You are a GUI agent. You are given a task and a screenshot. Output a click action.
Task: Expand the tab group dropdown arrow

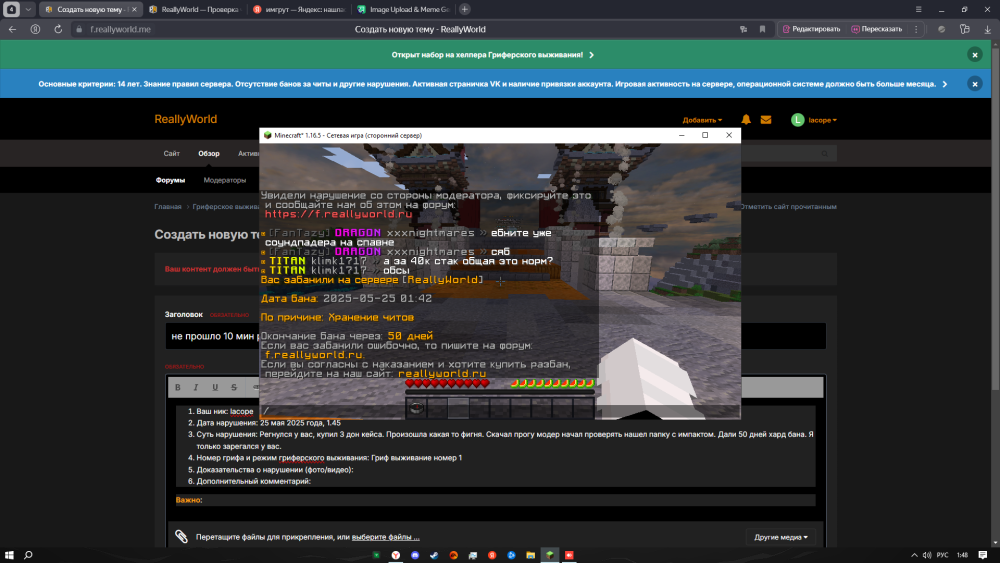(28, 10)
